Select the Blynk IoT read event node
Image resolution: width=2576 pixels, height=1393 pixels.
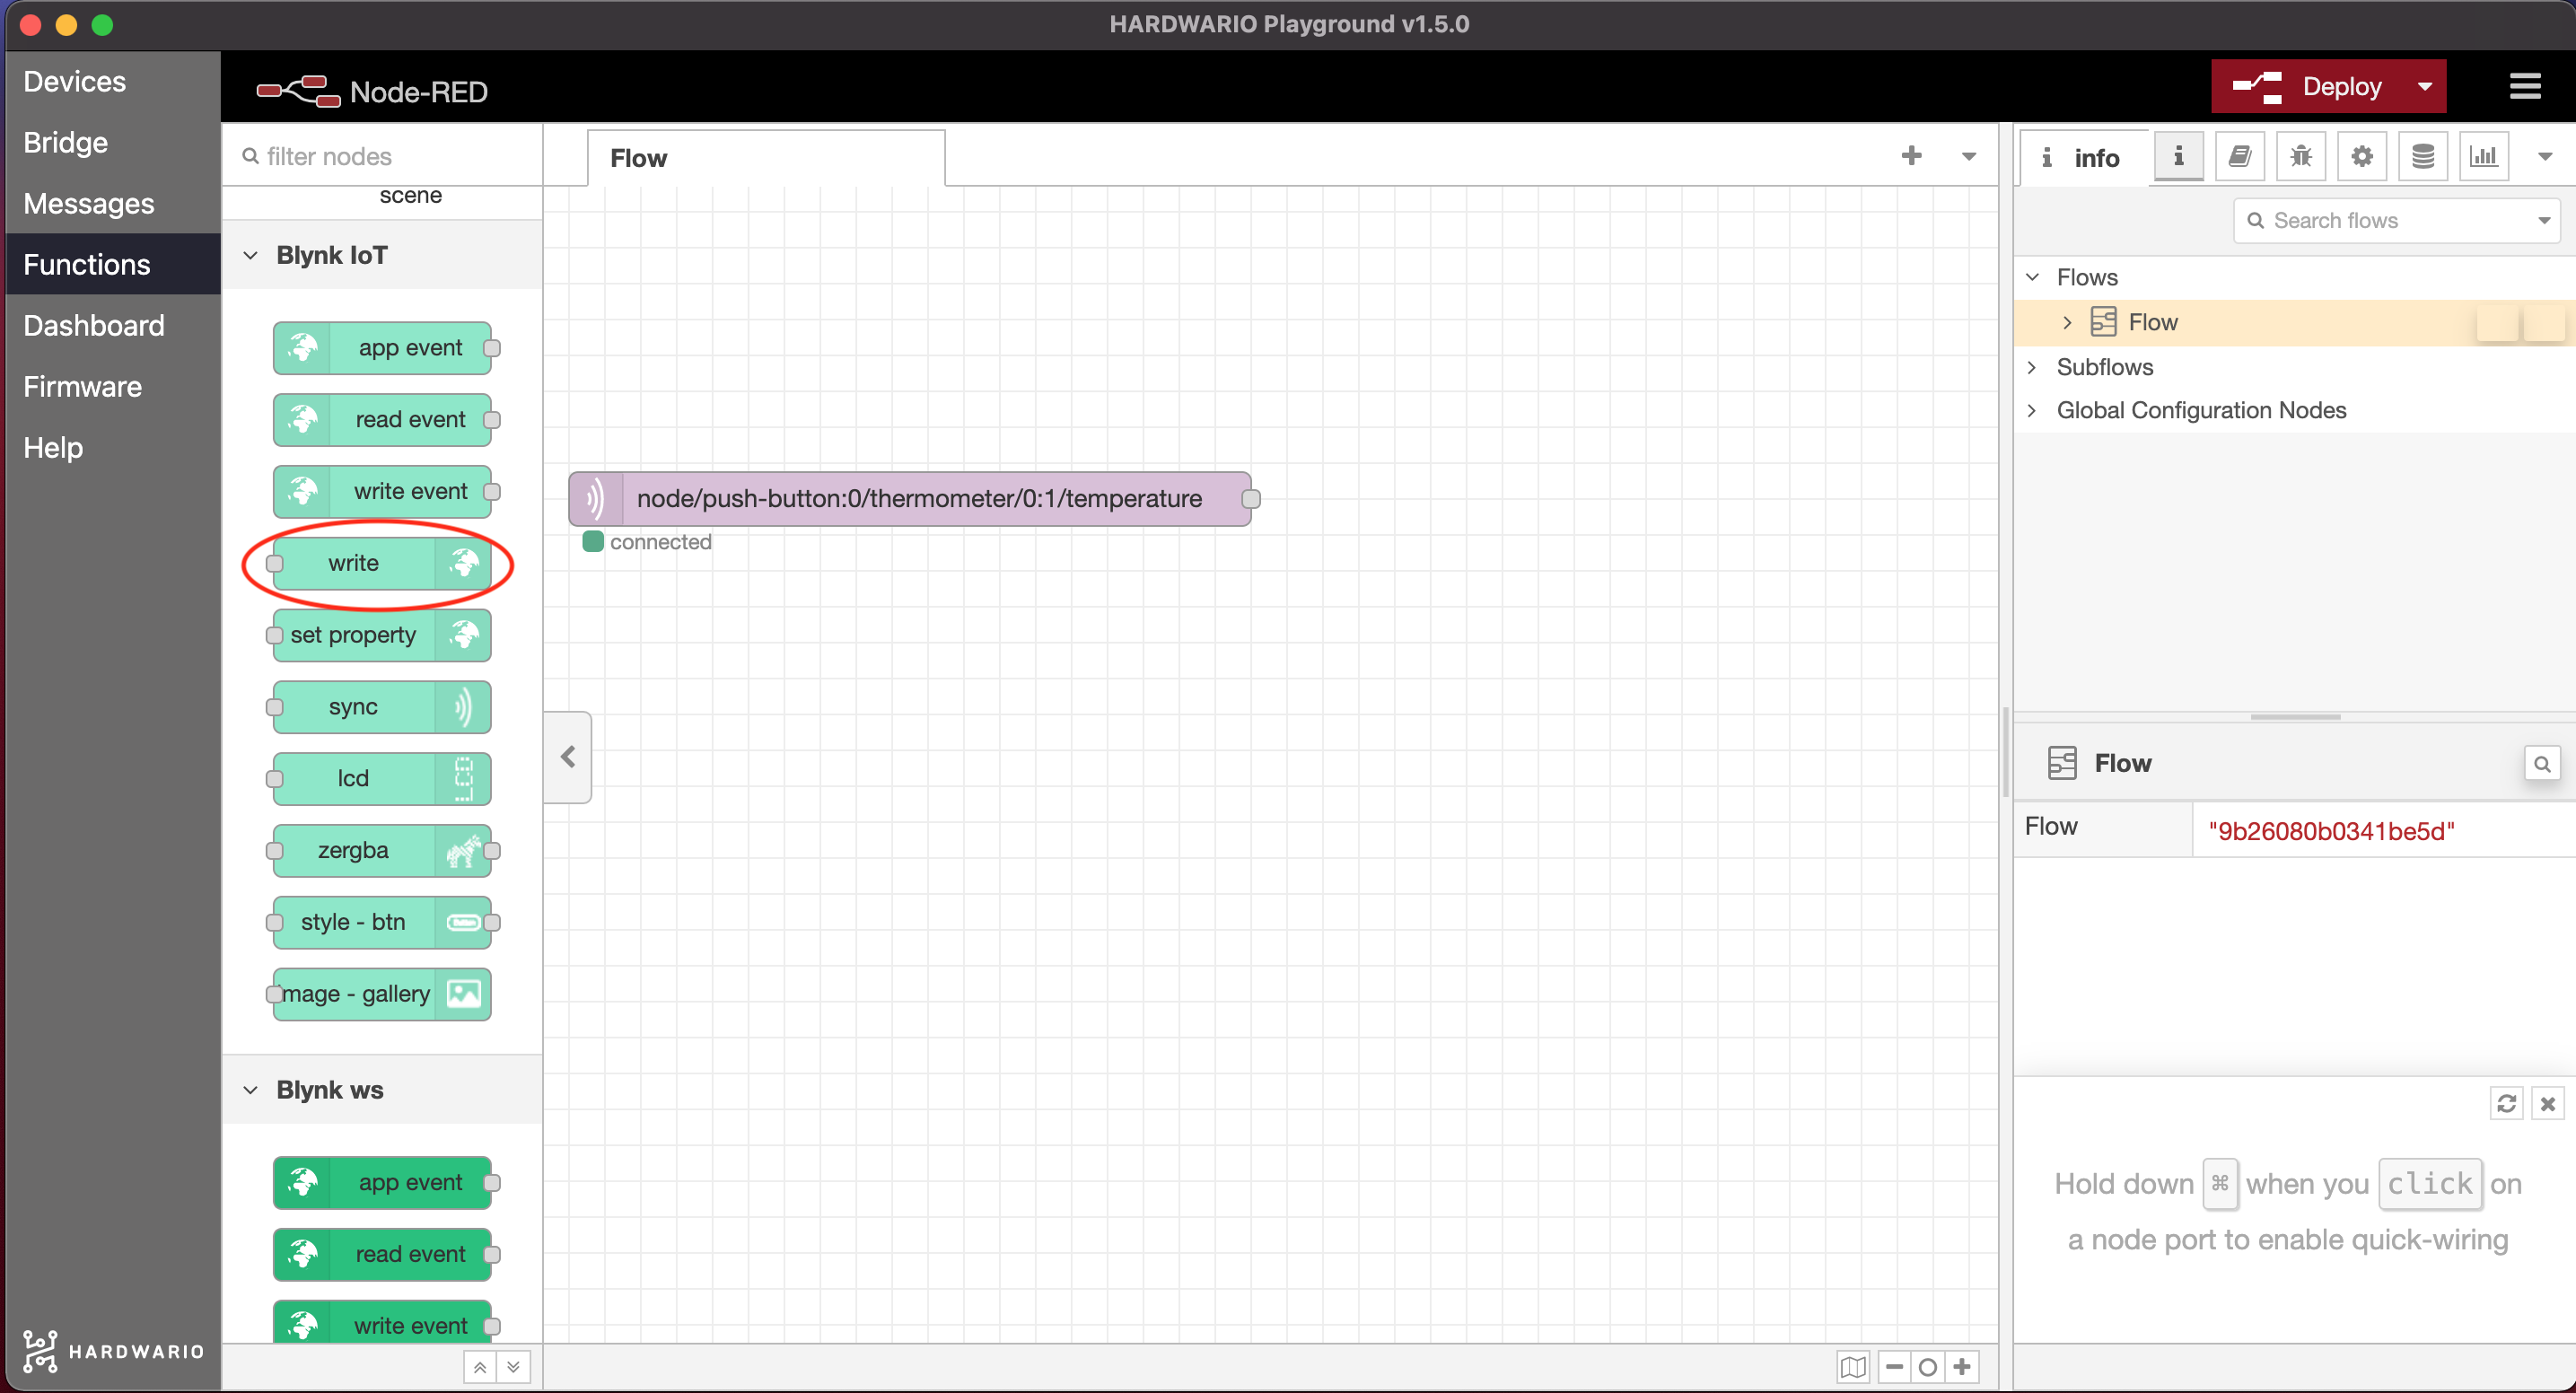pos(384,420)
